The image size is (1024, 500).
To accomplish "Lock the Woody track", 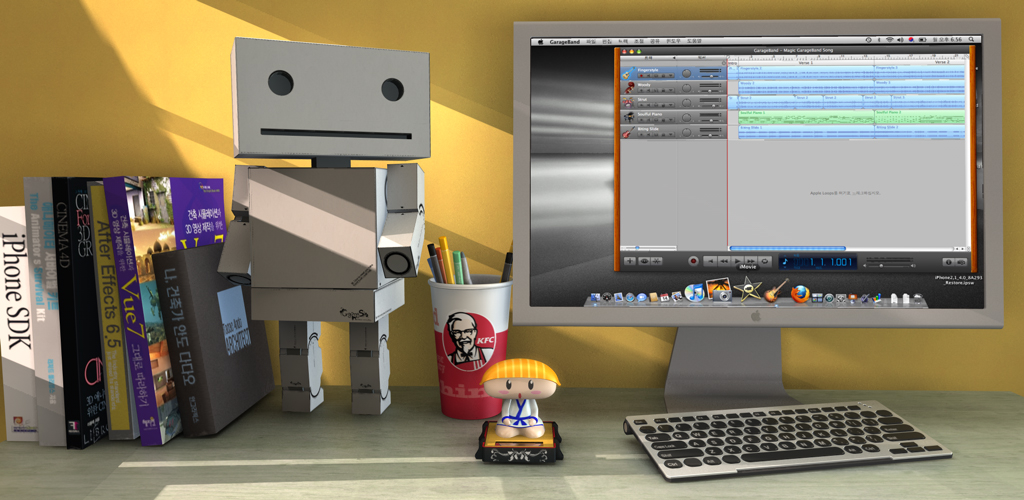I will pos(664,90).
